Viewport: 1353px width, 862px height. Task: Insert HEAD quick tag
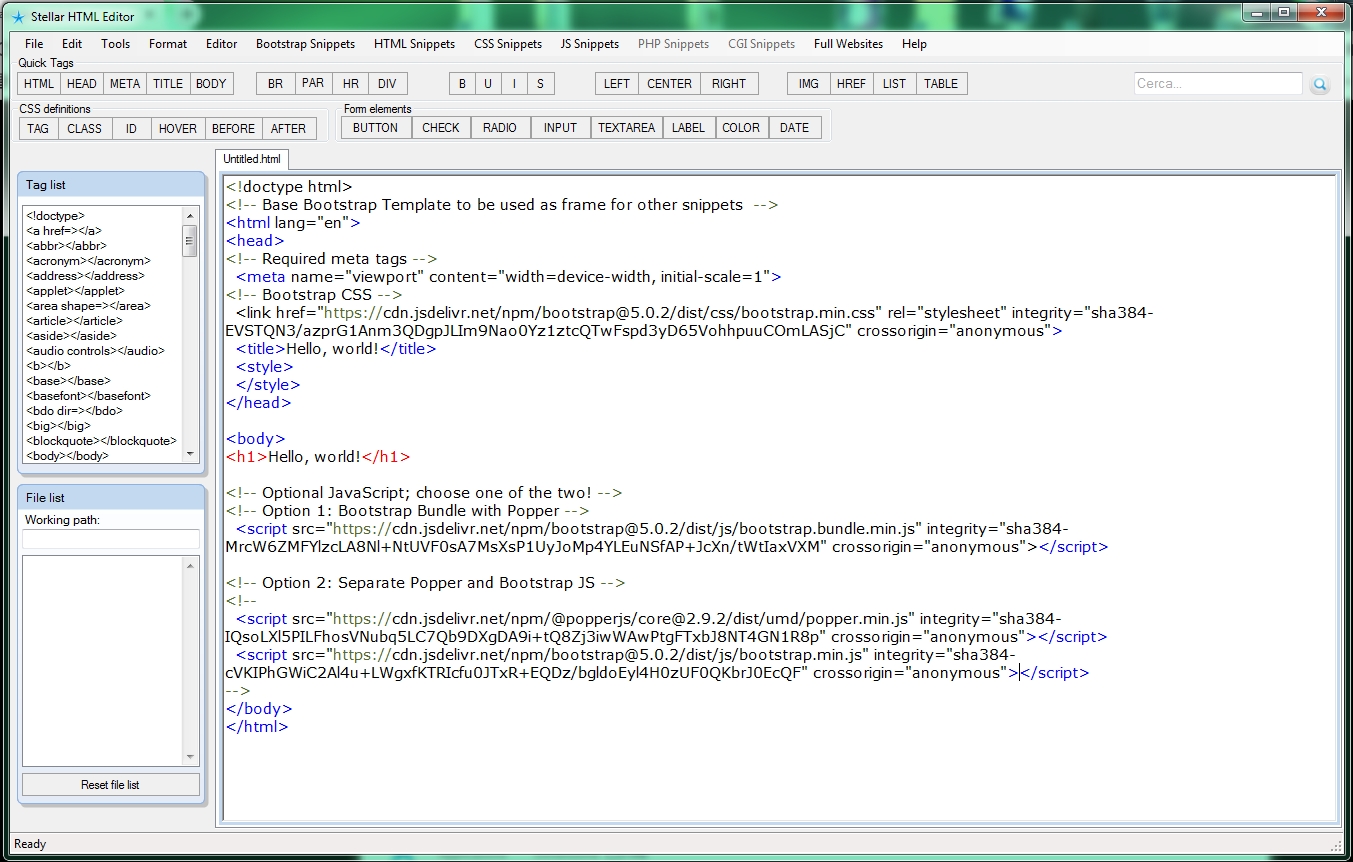click(x=82, y=84)
